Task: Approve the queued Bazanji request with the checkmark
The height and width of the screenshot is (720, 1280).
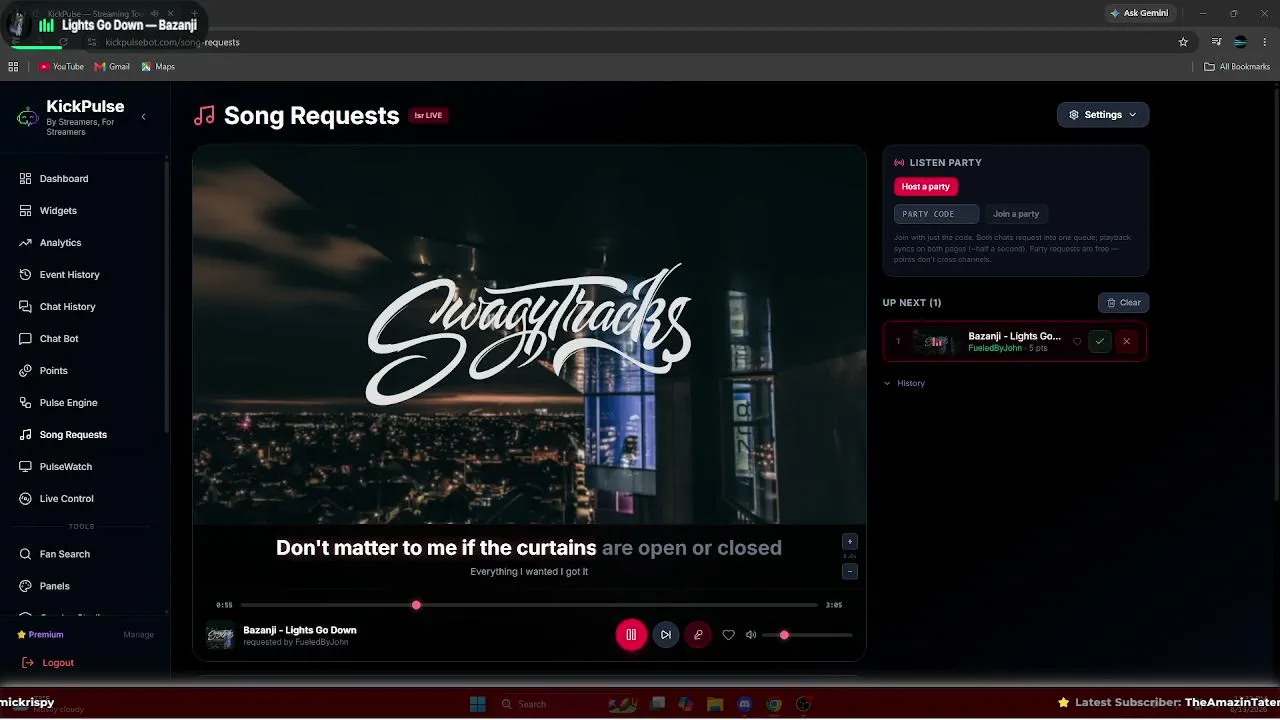Action: [x=1100, y=342]
